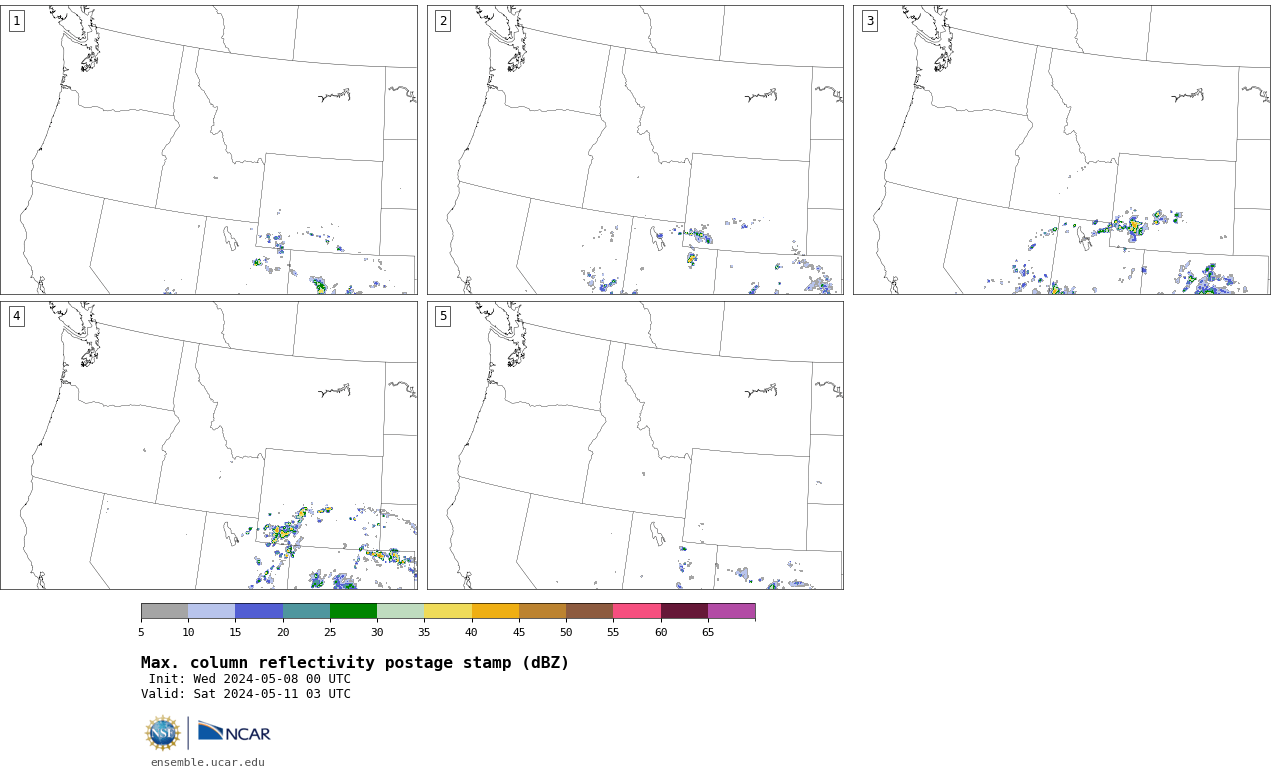
Task: Select the tan-brown 45-50 dBZ swatch
Action: 543,611
